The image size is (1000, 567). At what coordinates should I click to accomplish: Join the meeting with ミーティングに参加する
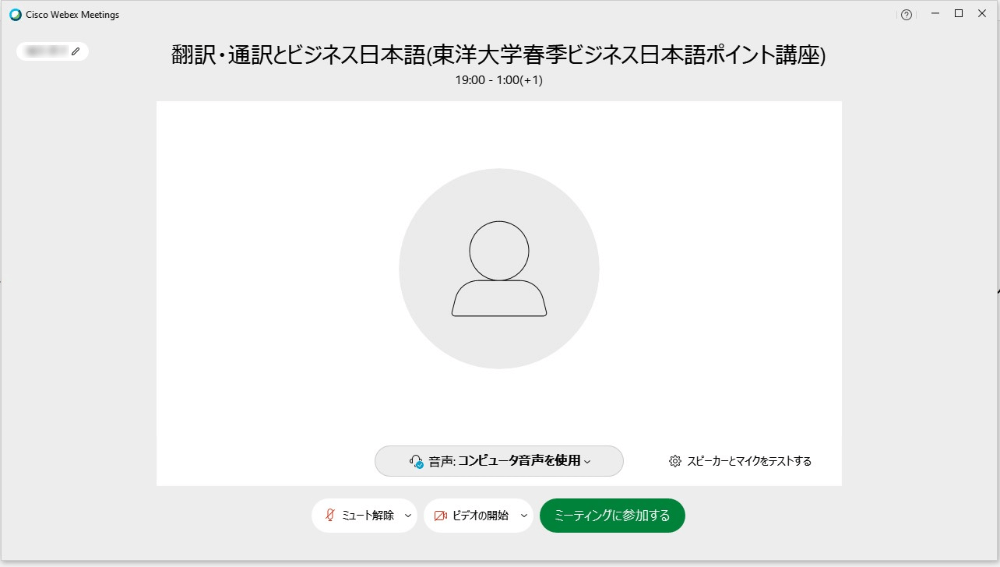612,516
